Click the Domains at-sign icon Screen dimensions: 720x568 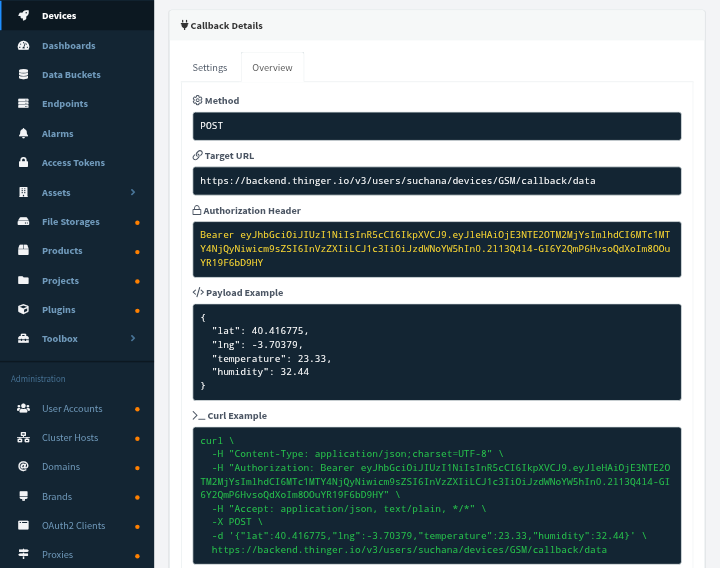(x=23, y=467)
